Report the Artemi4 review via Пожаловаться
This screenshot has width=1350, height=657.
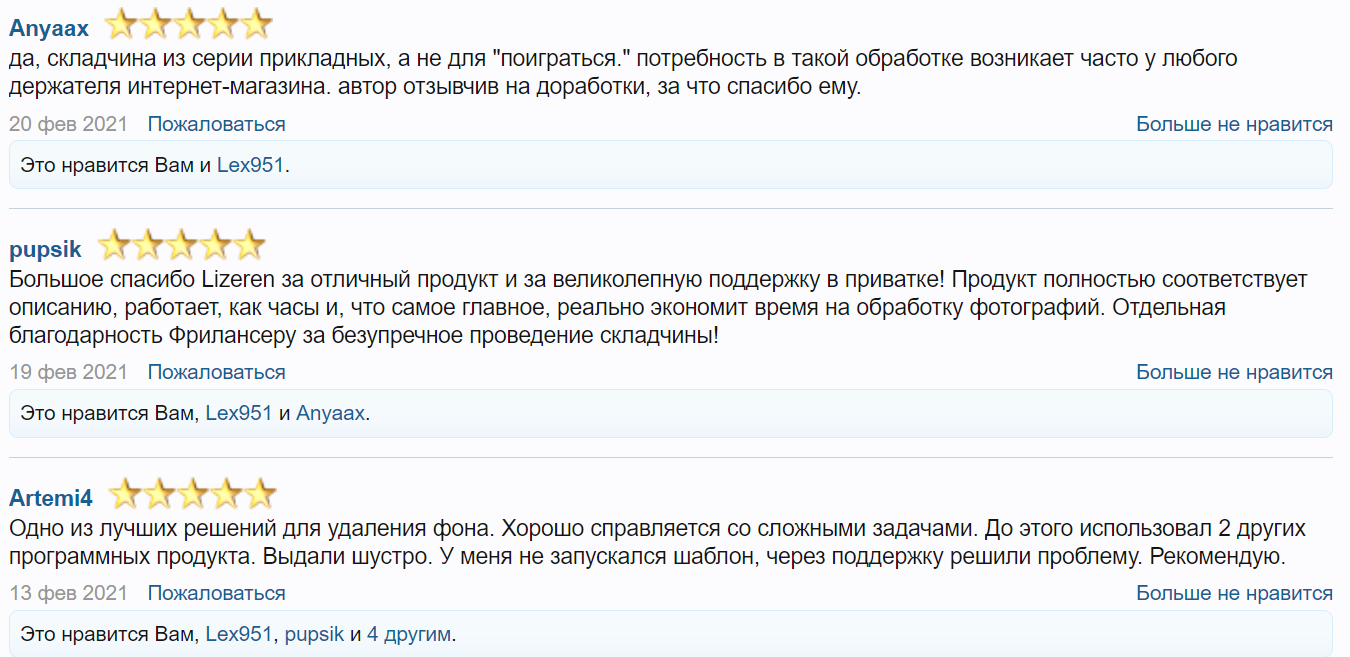pyautogui.click(x=216, y=593)
